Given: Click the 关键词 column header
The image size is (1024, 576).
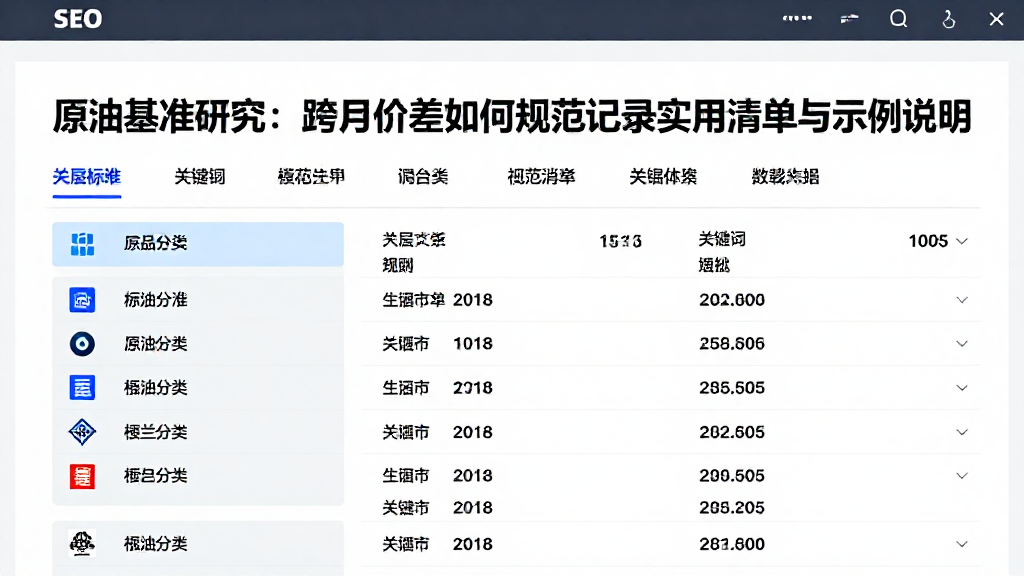Looking at the screenshot, I should click(x=722, y=240).
